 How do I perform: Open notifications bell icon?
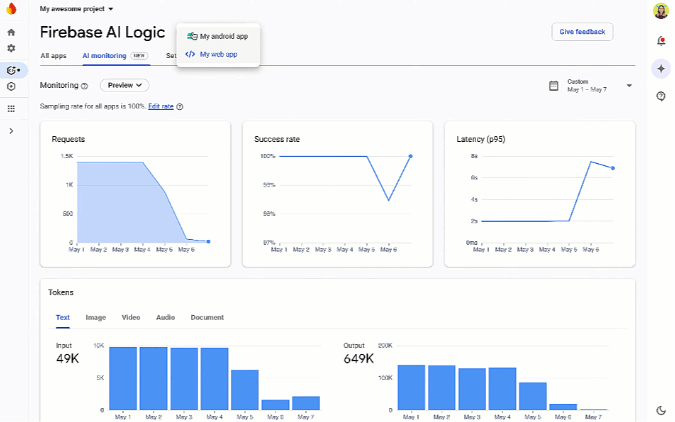point(661,41)
